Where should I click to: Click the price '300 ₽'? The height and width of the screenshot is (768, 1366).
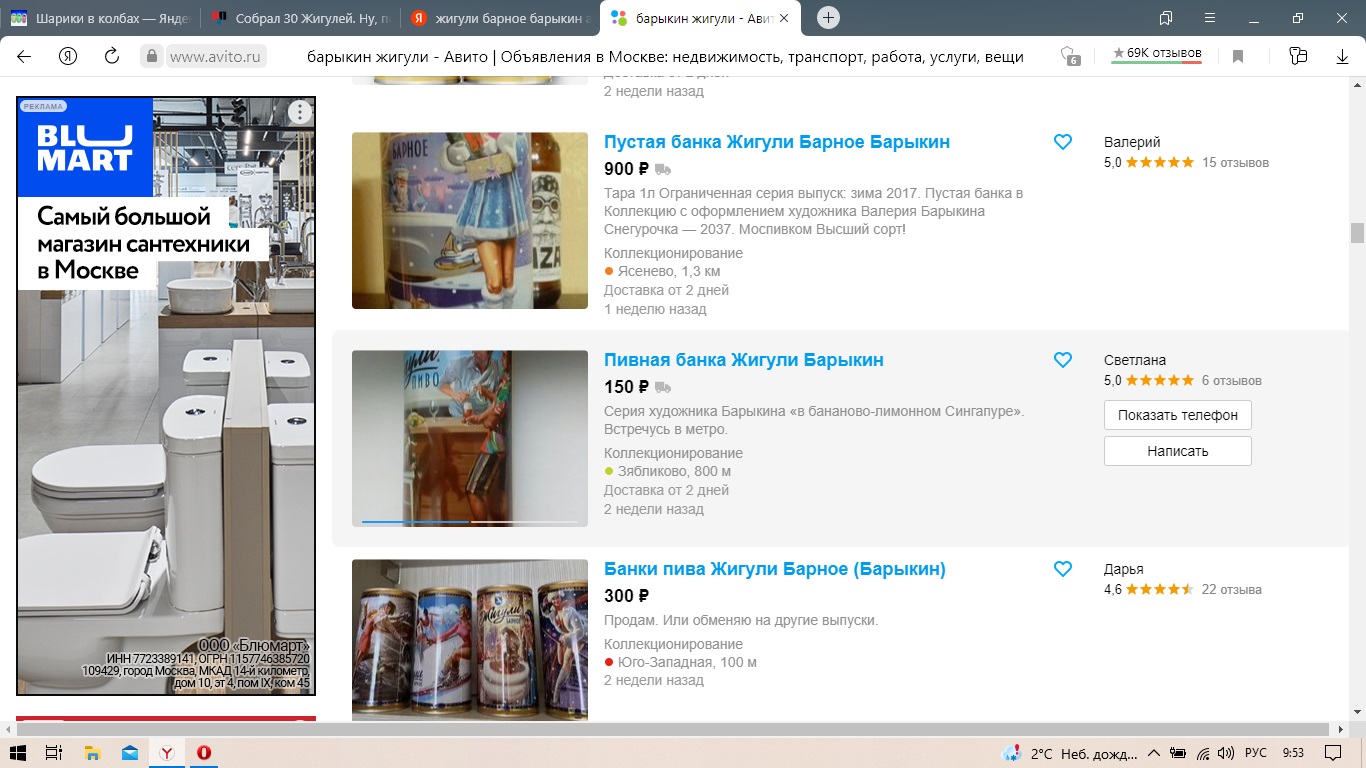click(627, 596)
